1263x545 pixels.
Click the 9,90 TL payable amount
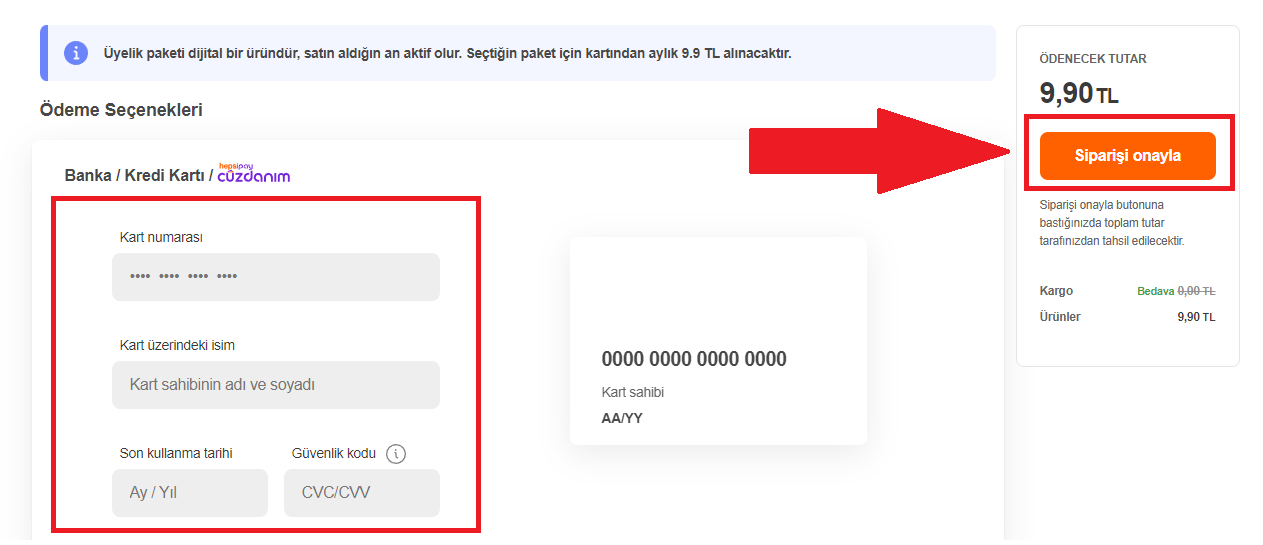coord(1079,94)
